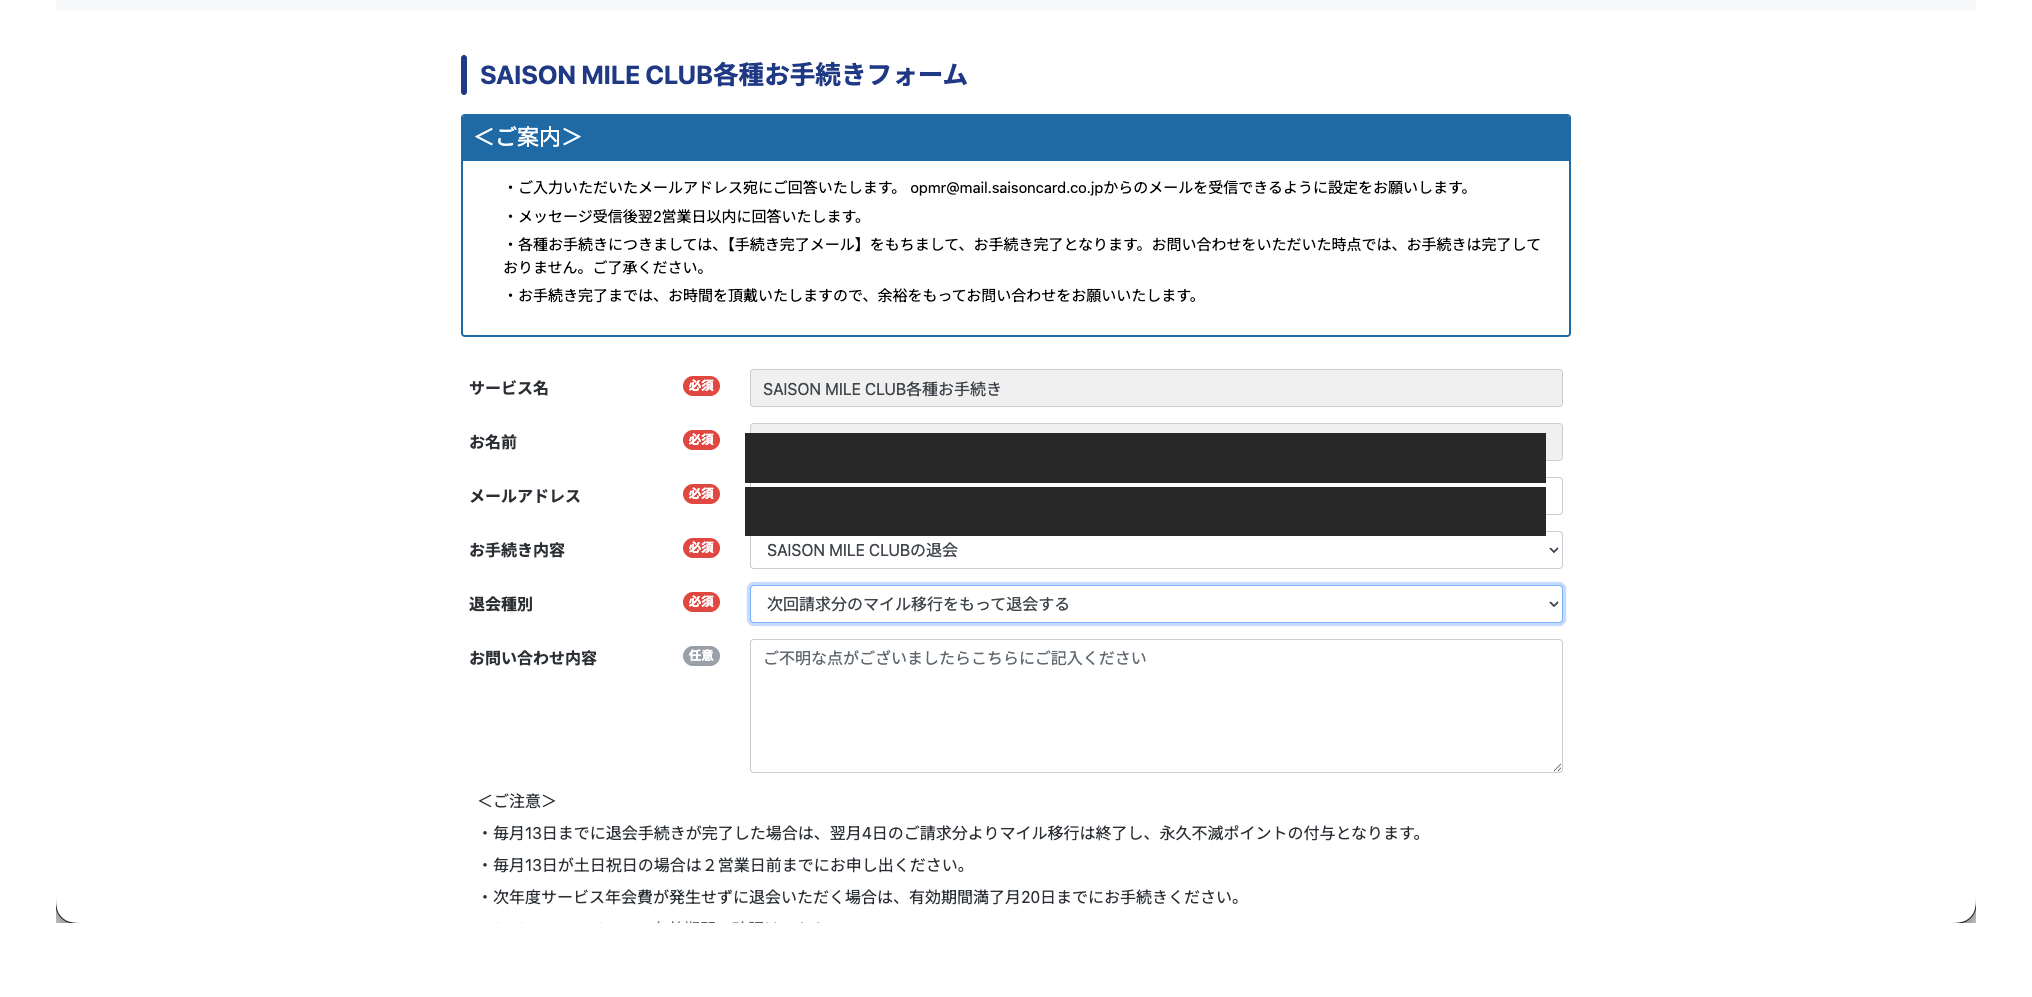Click the サービス名 label
This screenshot has height=997, width=2032.
click(509, 388)
